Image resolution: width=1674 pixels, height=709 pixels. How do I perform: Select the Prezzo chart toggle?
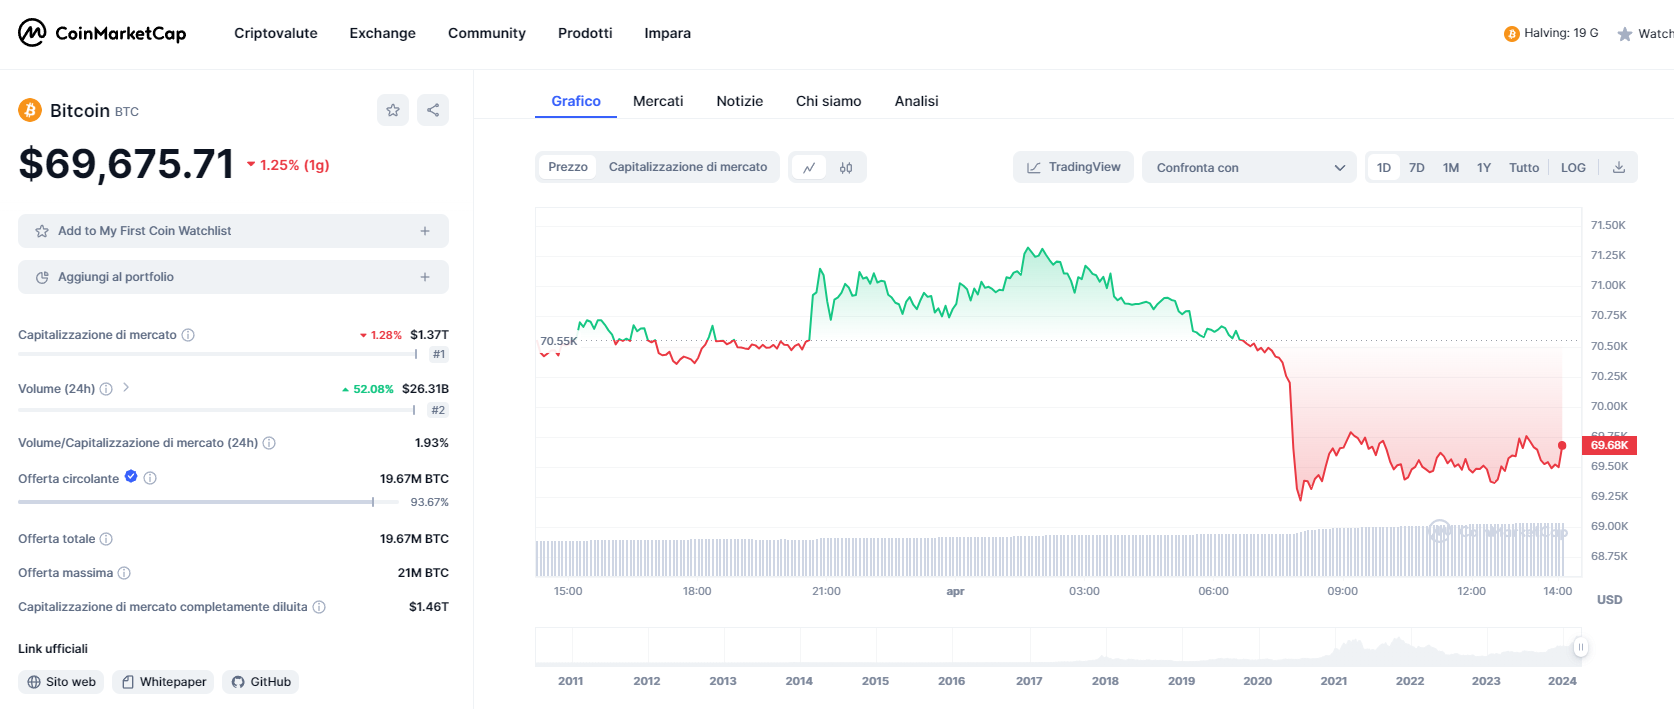pyautogui.click(x=567, y=167)
